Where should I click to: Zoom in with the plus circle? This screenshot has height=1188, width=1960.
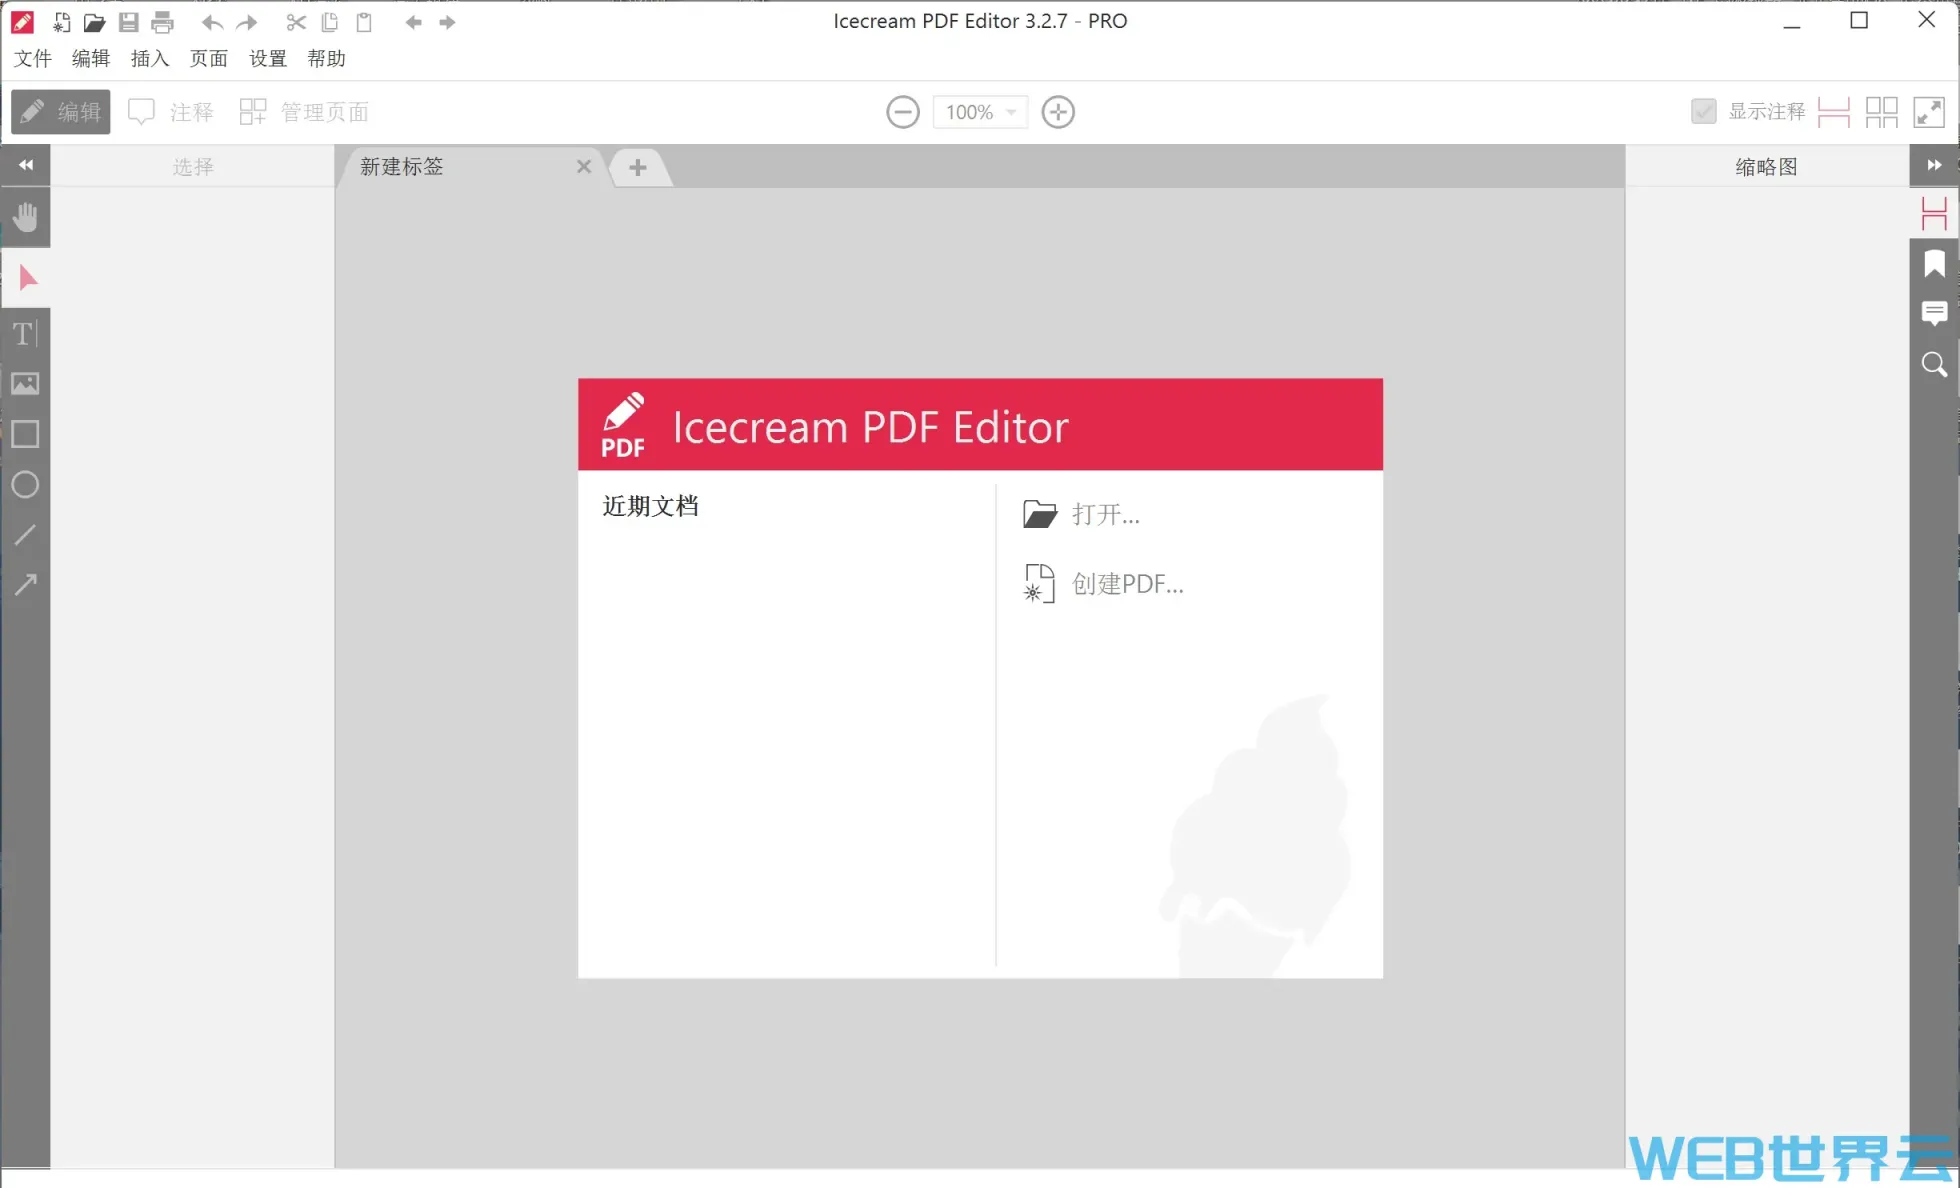click(1058, 112)
